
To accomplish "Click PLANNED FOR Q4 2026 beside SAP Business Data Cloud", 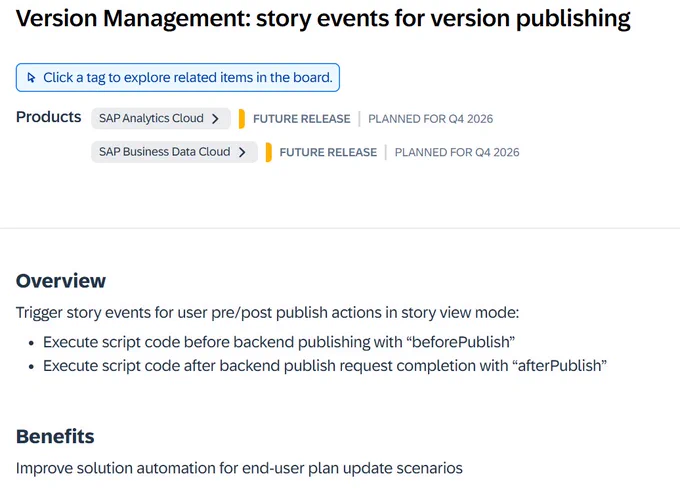I will [457, 152].
